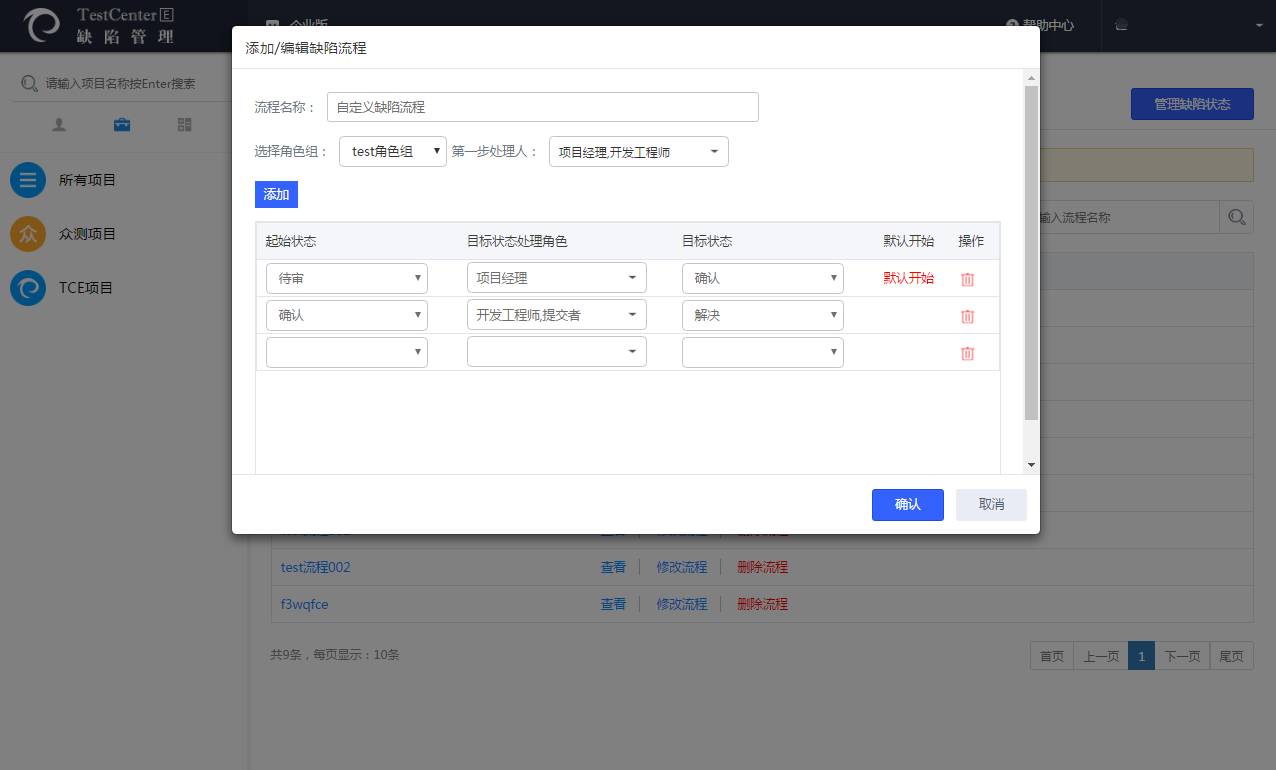
Task: Open role dropdown showing 开发工程师,提交者
Action: pos(556,315)
